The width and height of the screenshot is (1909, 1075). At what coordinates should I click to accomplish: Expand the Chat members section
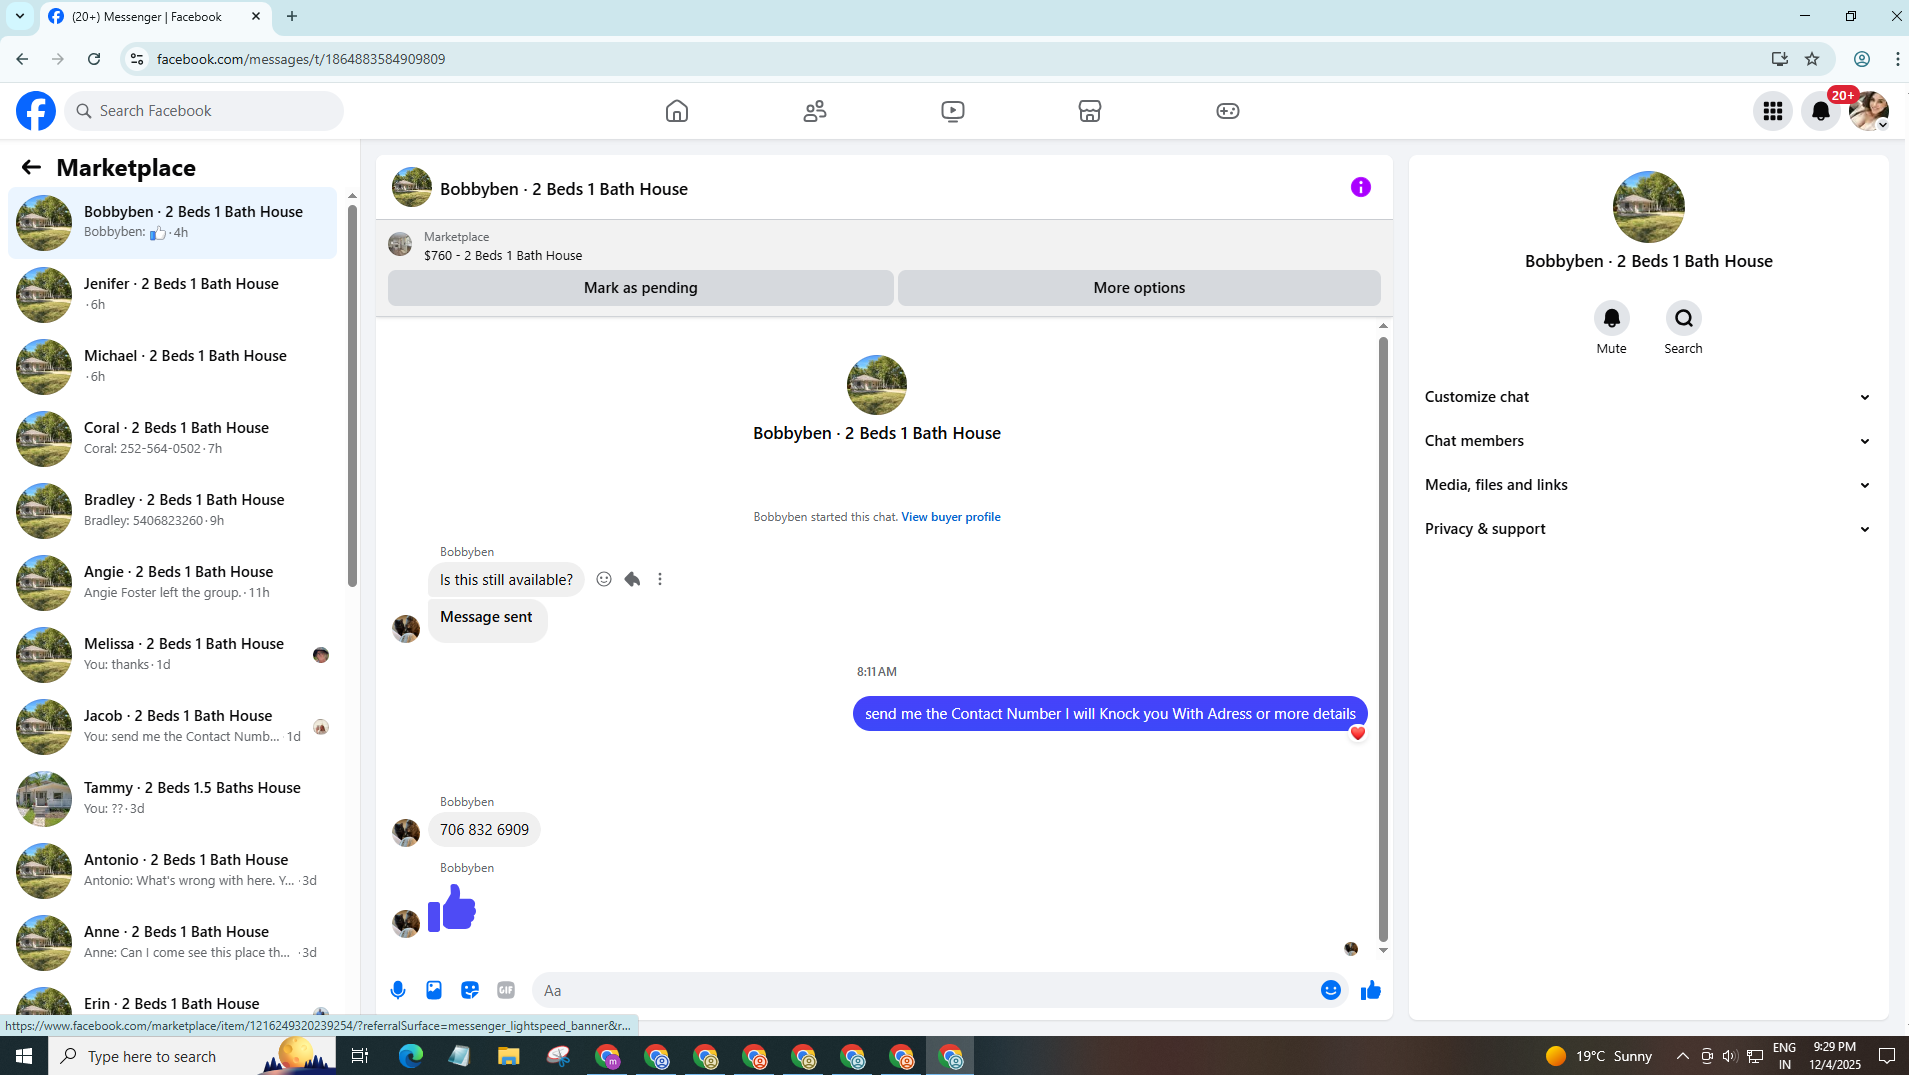(x=1648, y=441)
